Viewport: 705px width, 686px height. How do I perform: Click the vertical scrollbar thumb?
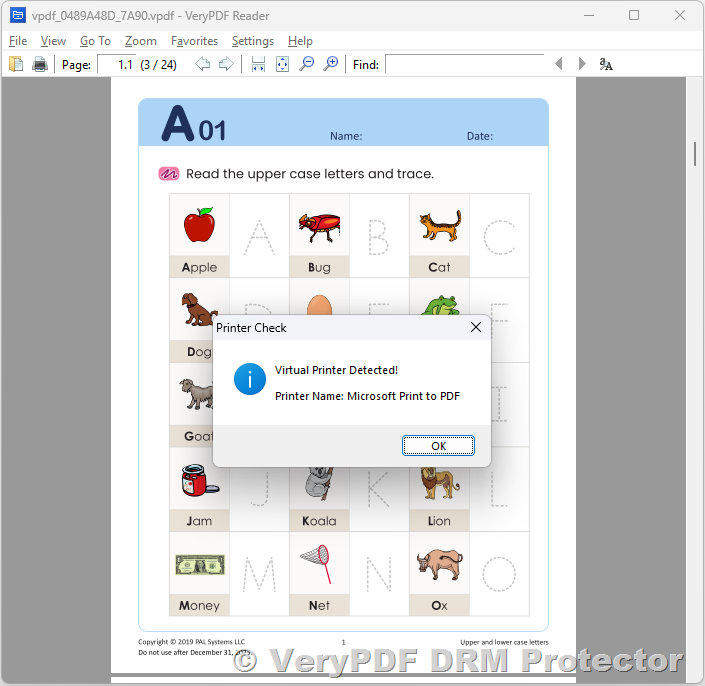(x=695, y=153)
